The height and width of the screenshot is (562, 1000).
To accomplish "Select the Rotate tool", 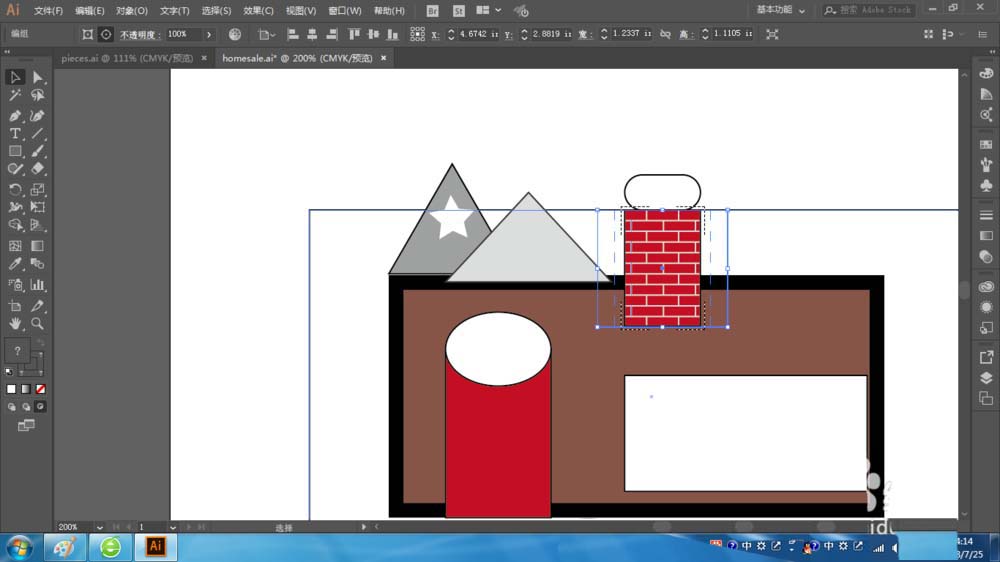I will coord(15,189).
